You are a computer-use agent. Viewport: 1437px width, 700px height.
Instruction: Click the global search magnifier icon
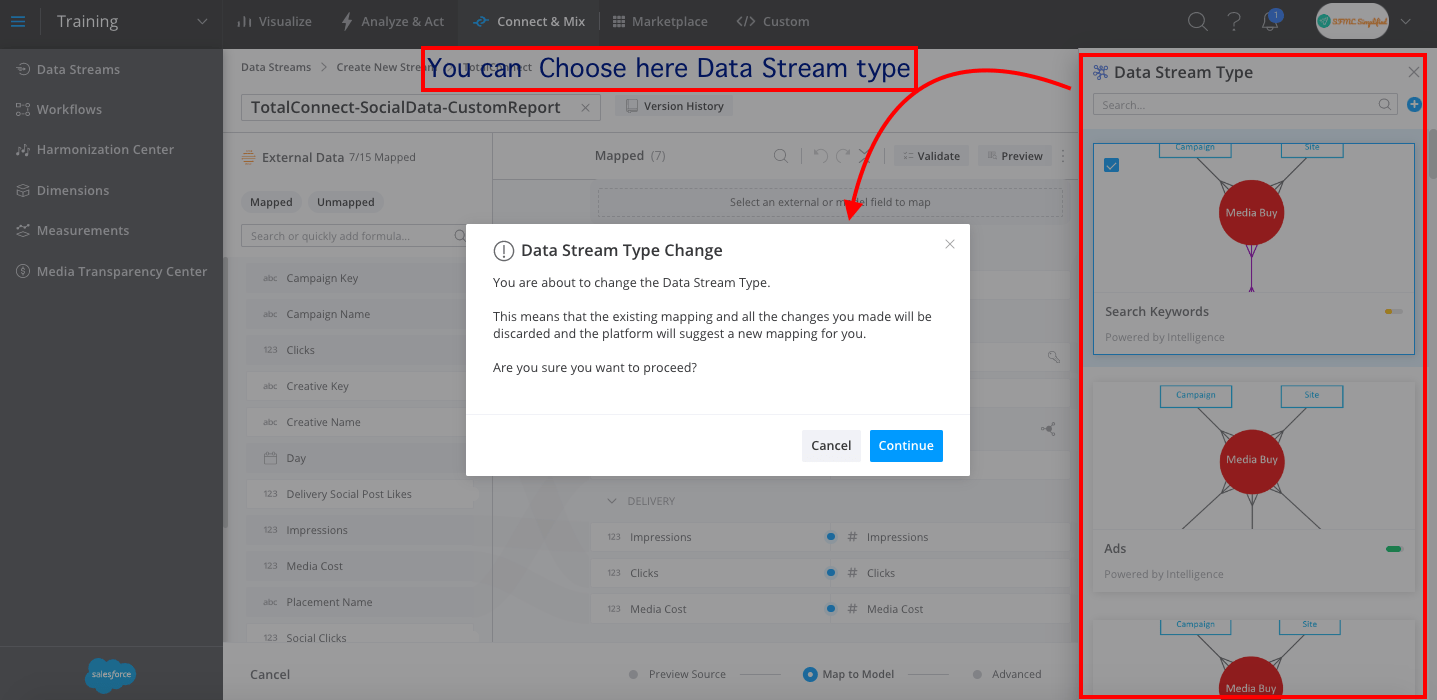[1197, 21]
